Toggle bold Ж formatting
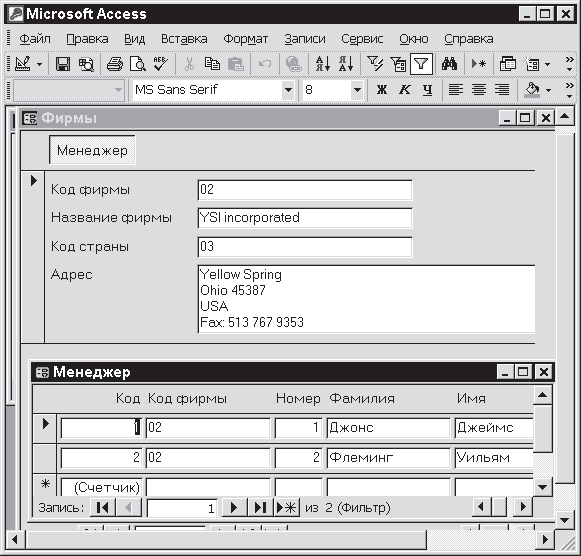This screenshot has height=556, width=581. pyautogui.click(x=382, y=90)
